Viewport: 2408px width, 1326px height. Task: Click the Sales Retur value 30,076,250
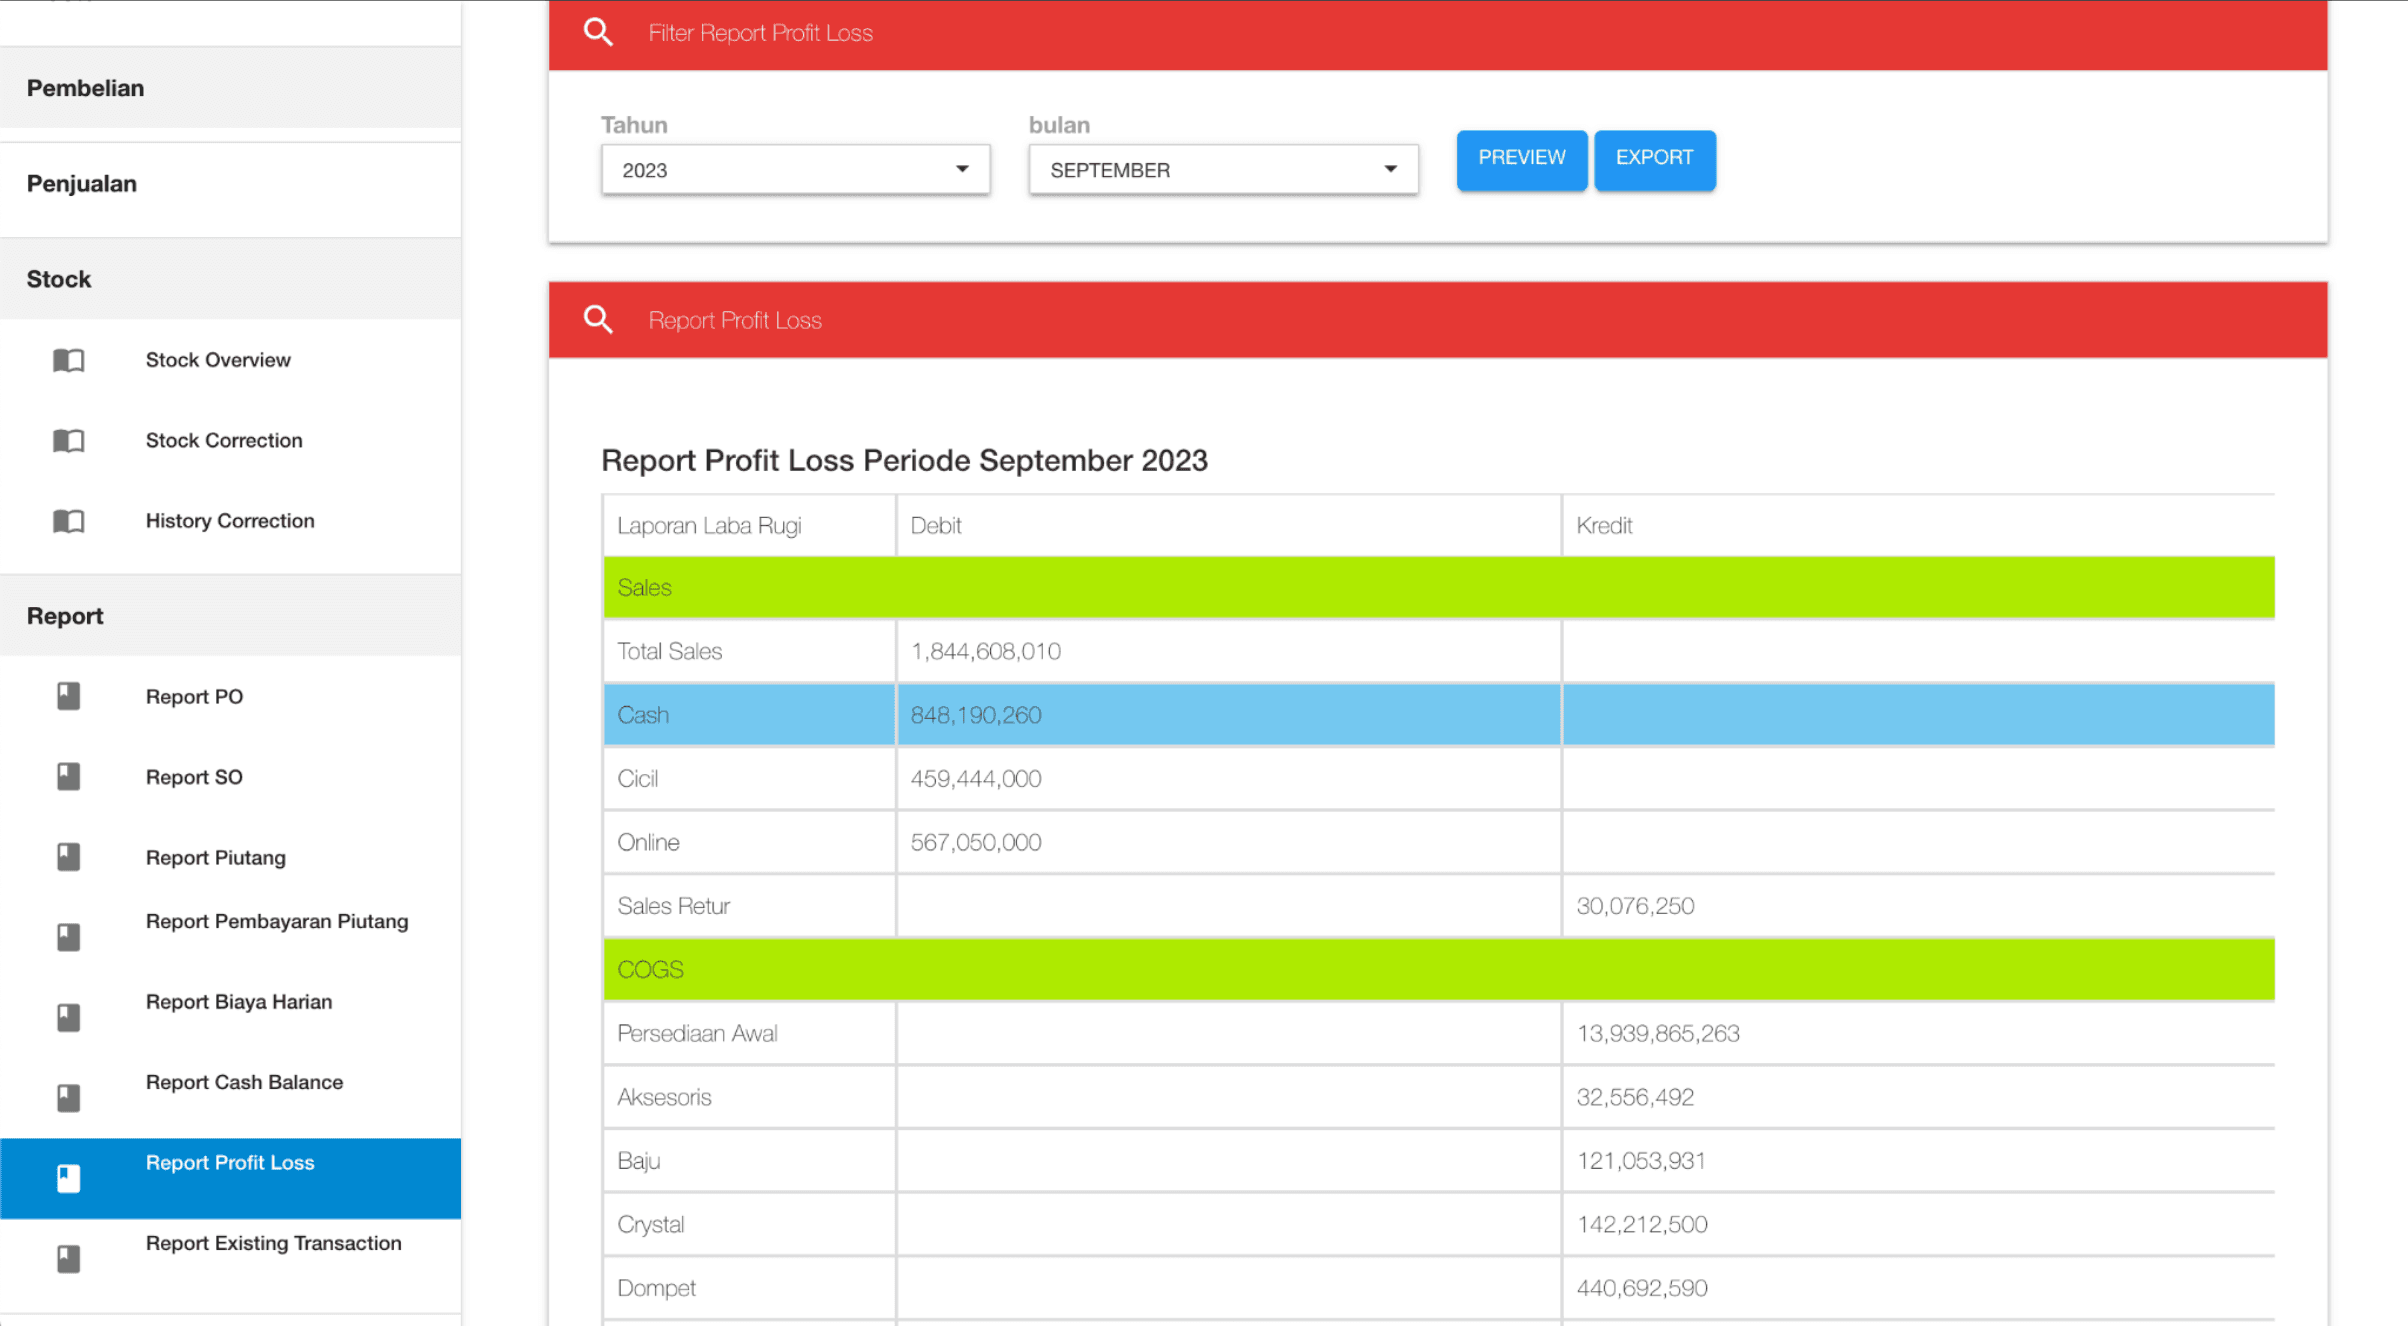[1635, 906]
